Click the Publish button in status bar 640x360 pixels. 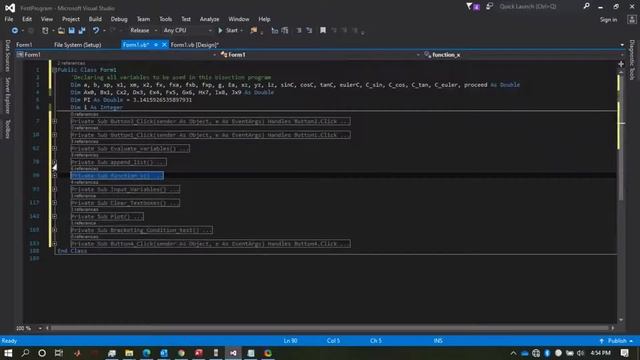(x=616, y=341)
